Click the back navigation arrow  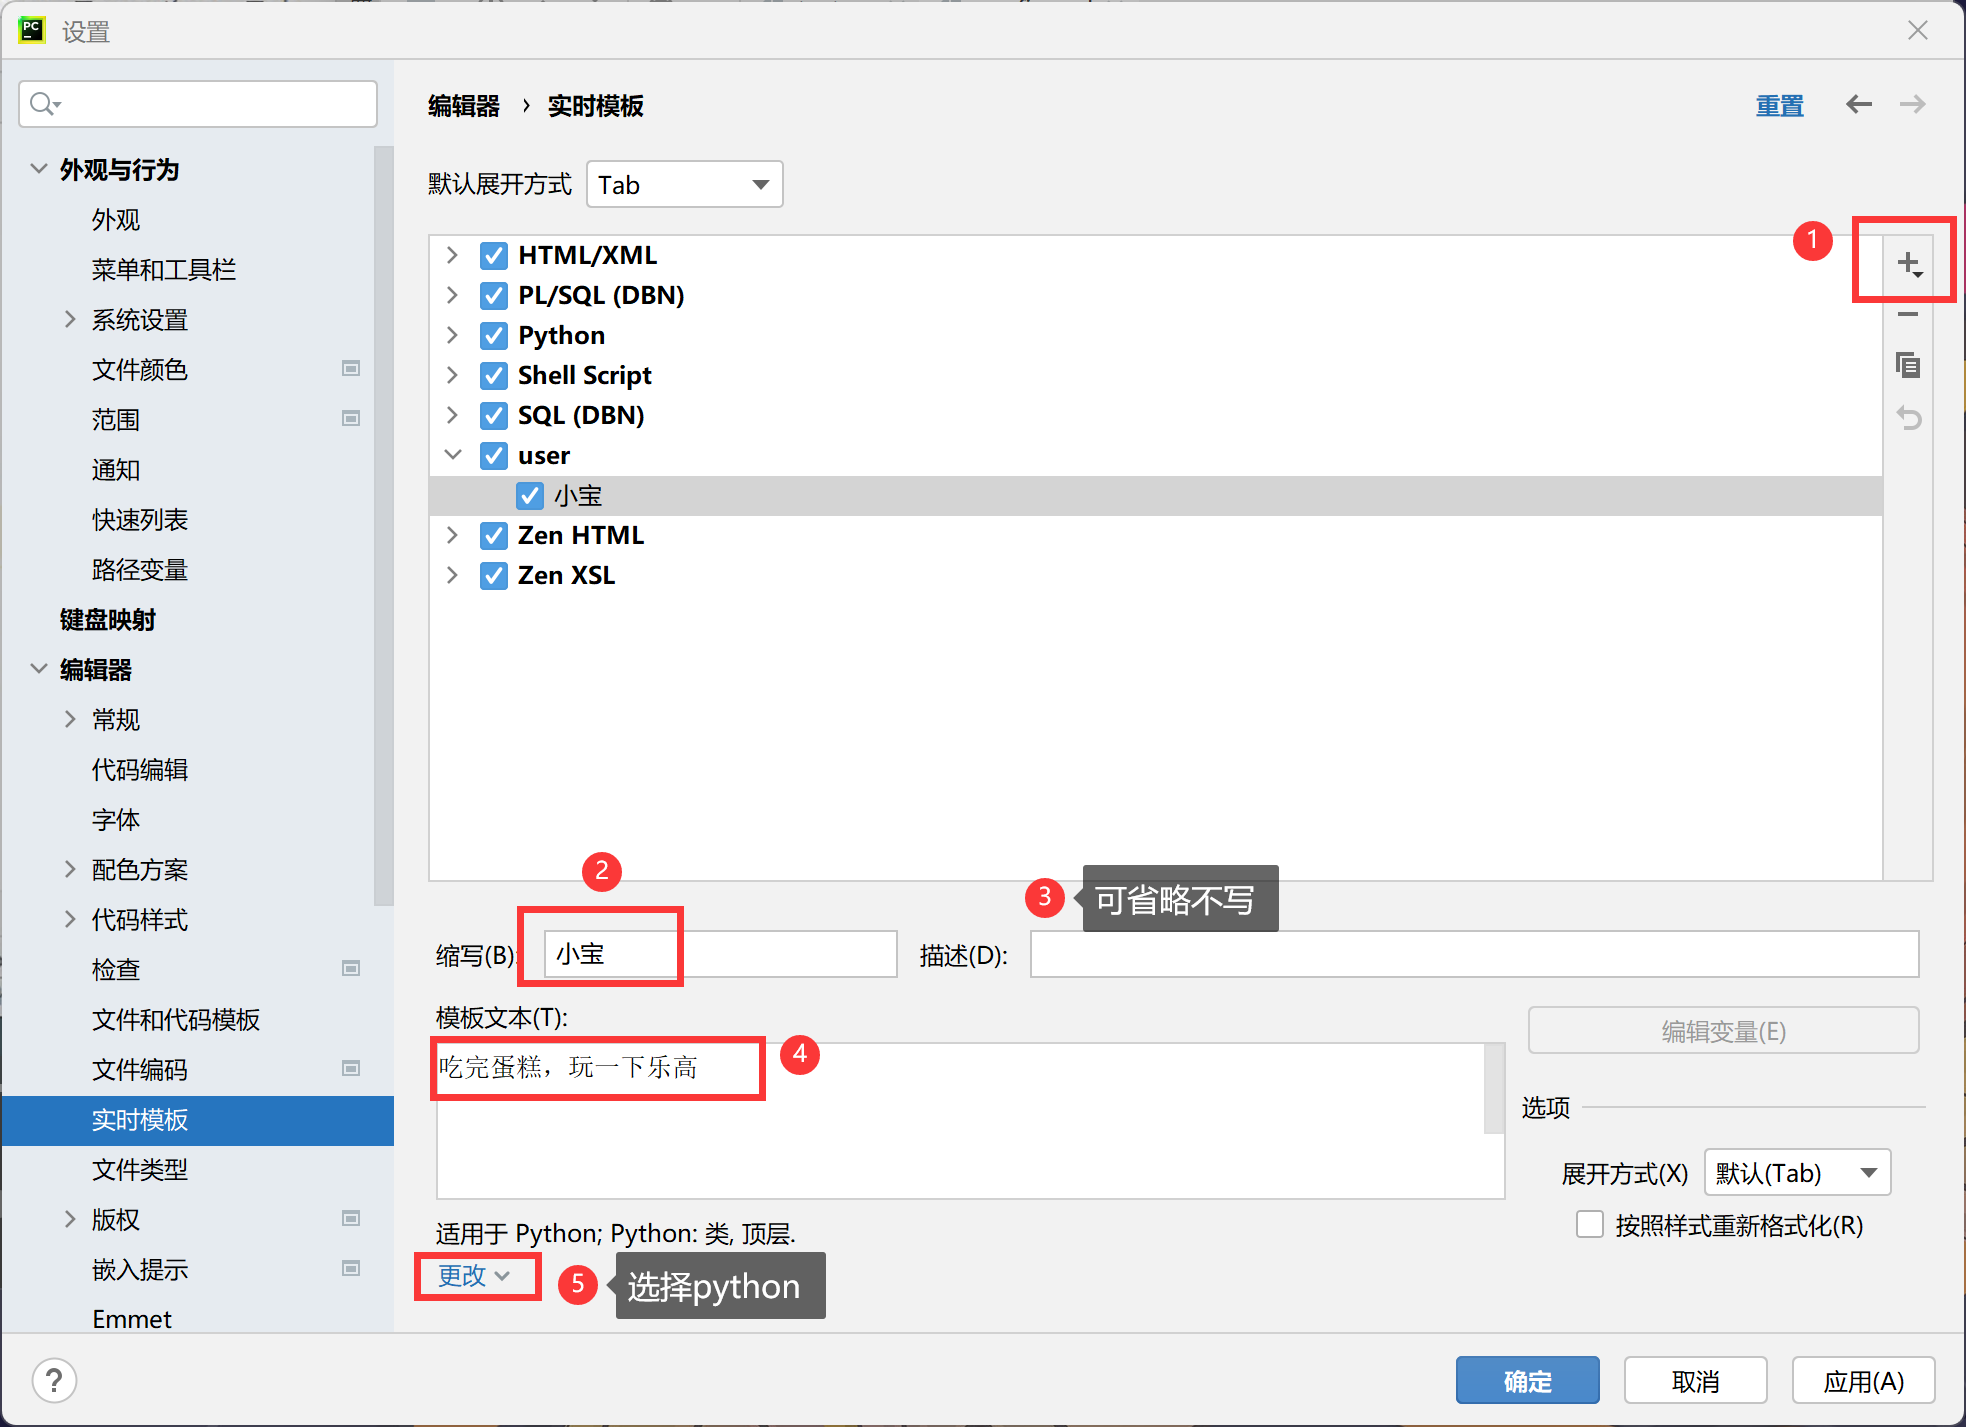pyautogui.click(x=1858, y=105)
